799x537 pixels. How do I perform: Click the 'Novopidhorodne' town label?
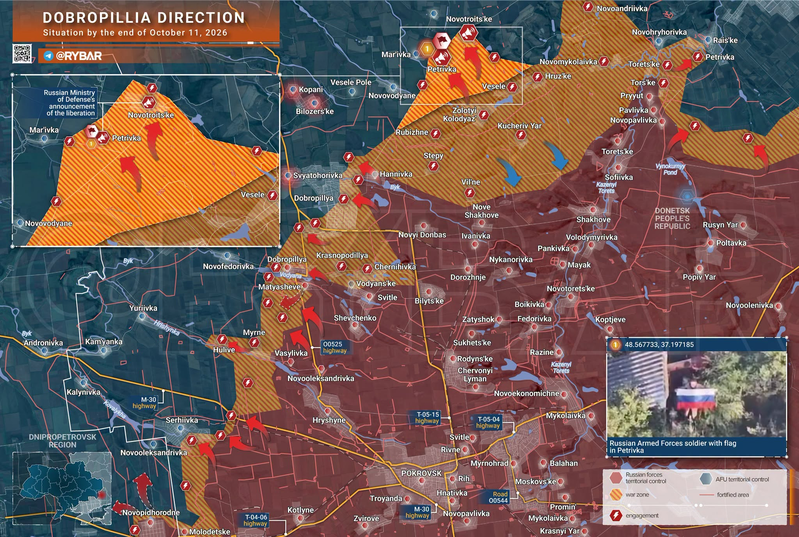point(151,513)
